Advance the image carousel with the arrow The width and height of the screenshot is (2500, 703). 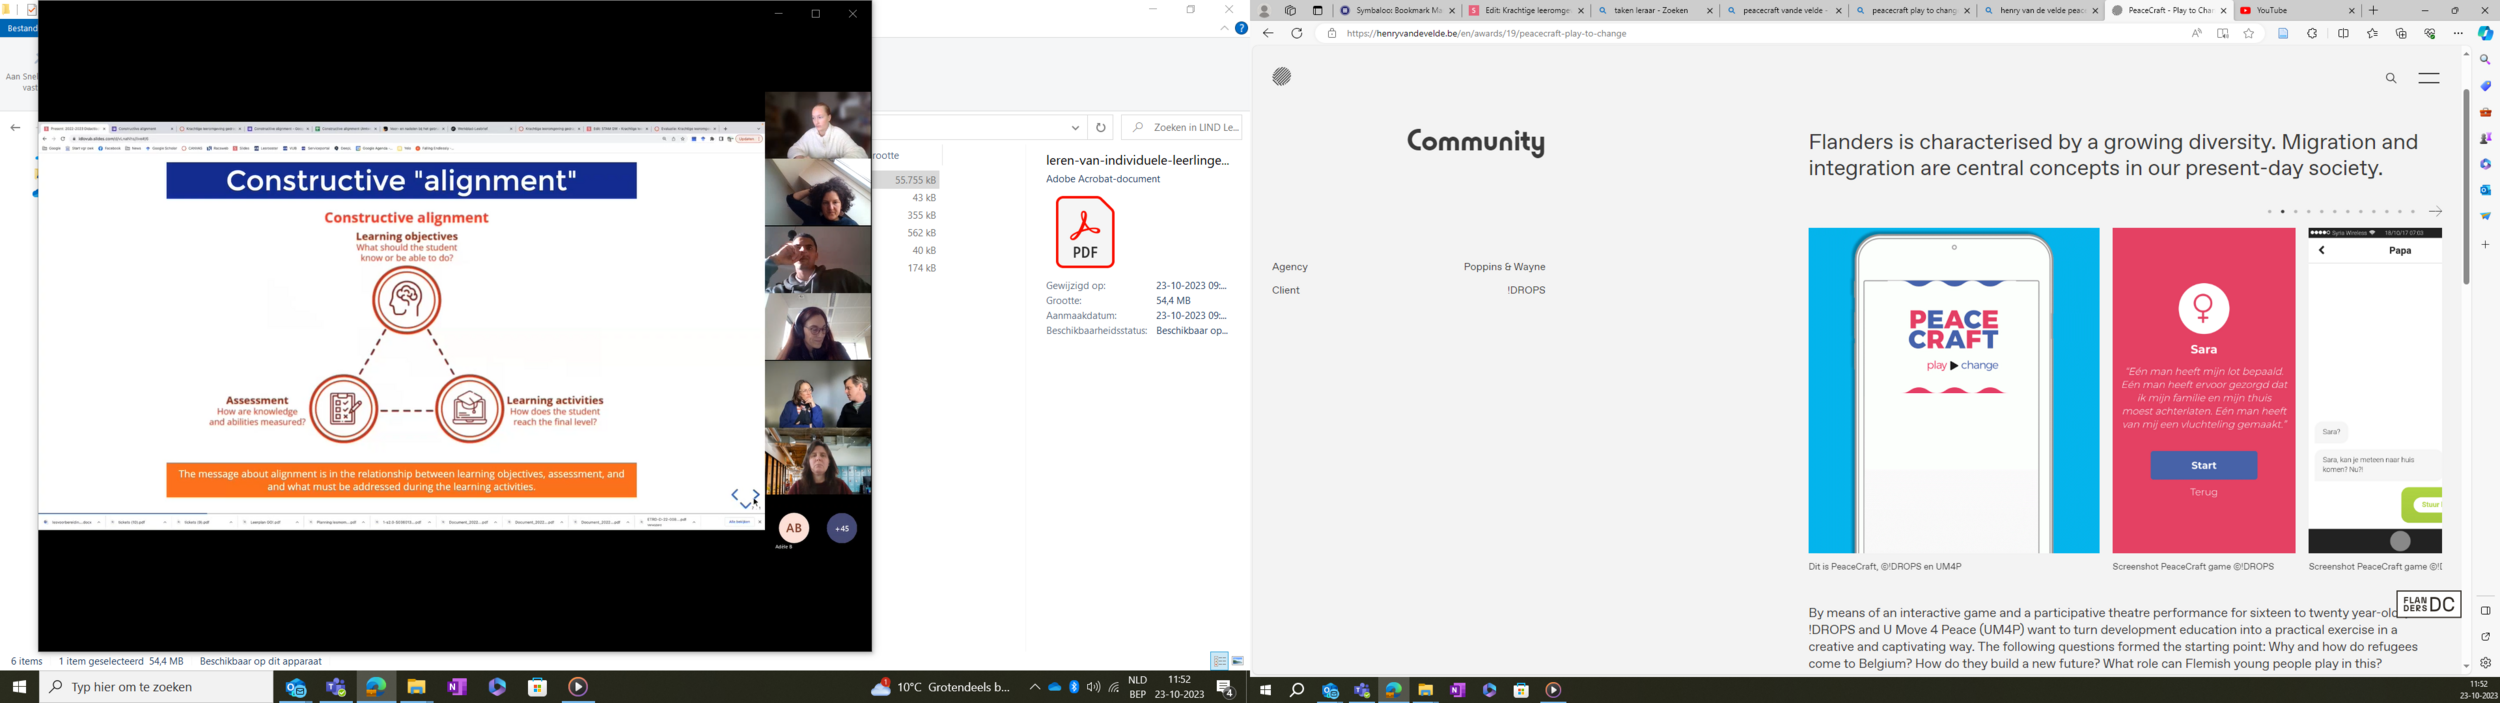point(2435,211)
